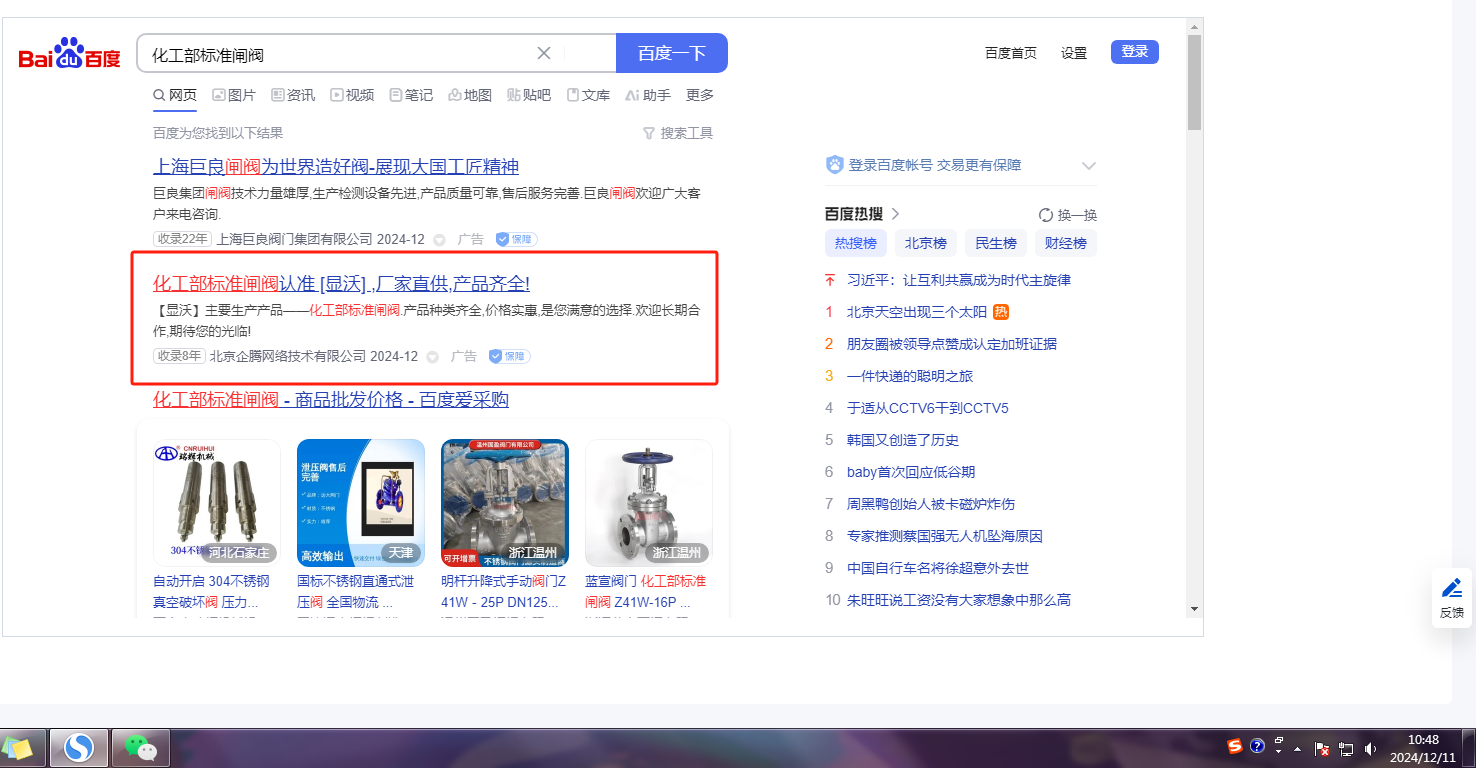Open the 反馈 feedback widget
Viewport: 1476px width, 768px height.
pyautogui.click(x=1451, y=598)
